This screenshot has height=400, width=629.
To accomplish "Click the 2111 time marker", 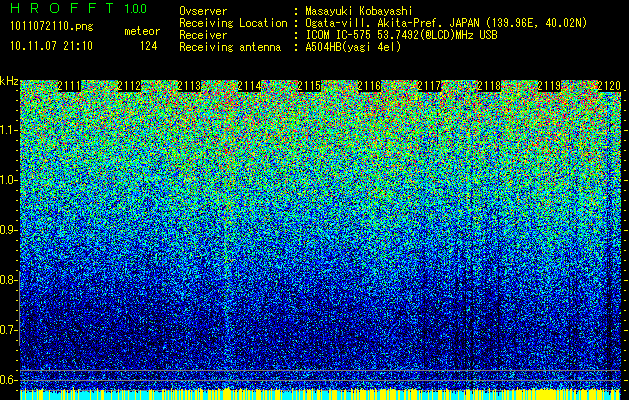I will point(69,86).
